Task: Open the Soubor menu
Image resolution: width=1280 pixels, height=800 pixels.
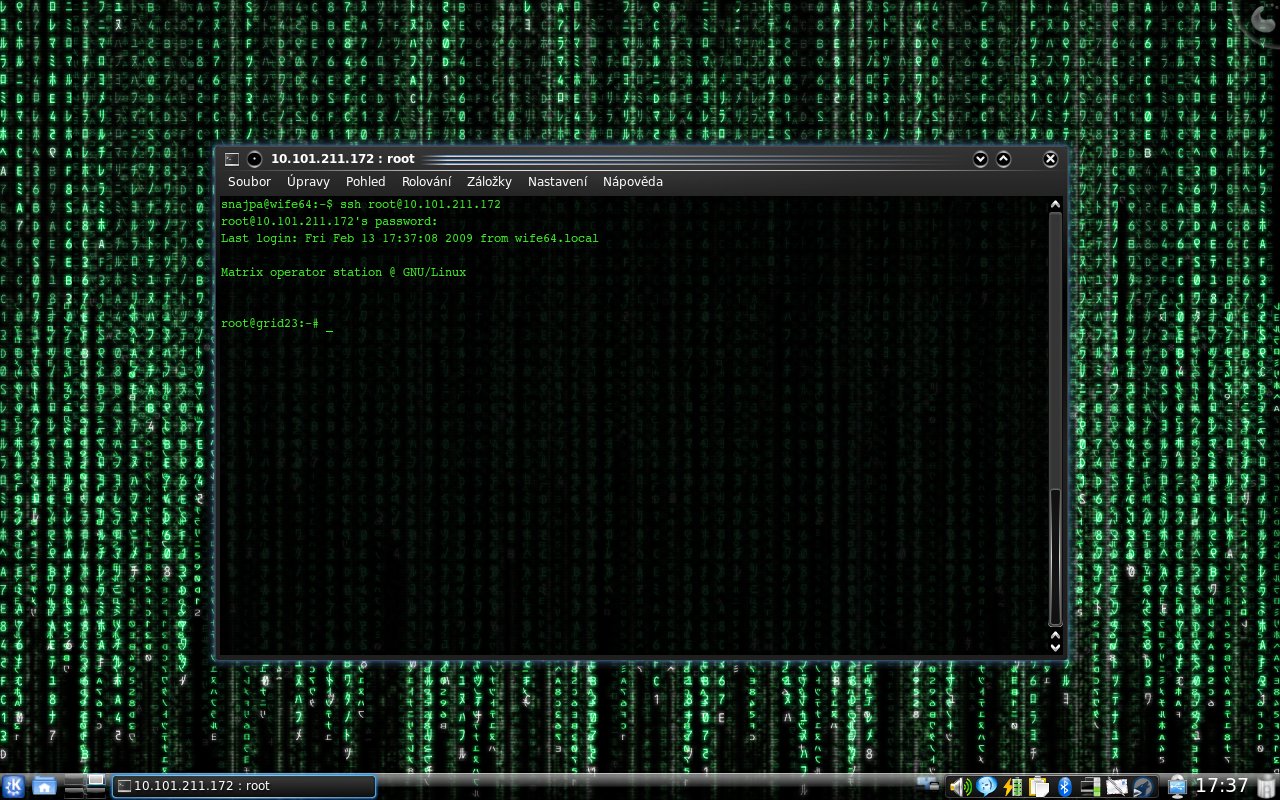Action: [249, 182]
